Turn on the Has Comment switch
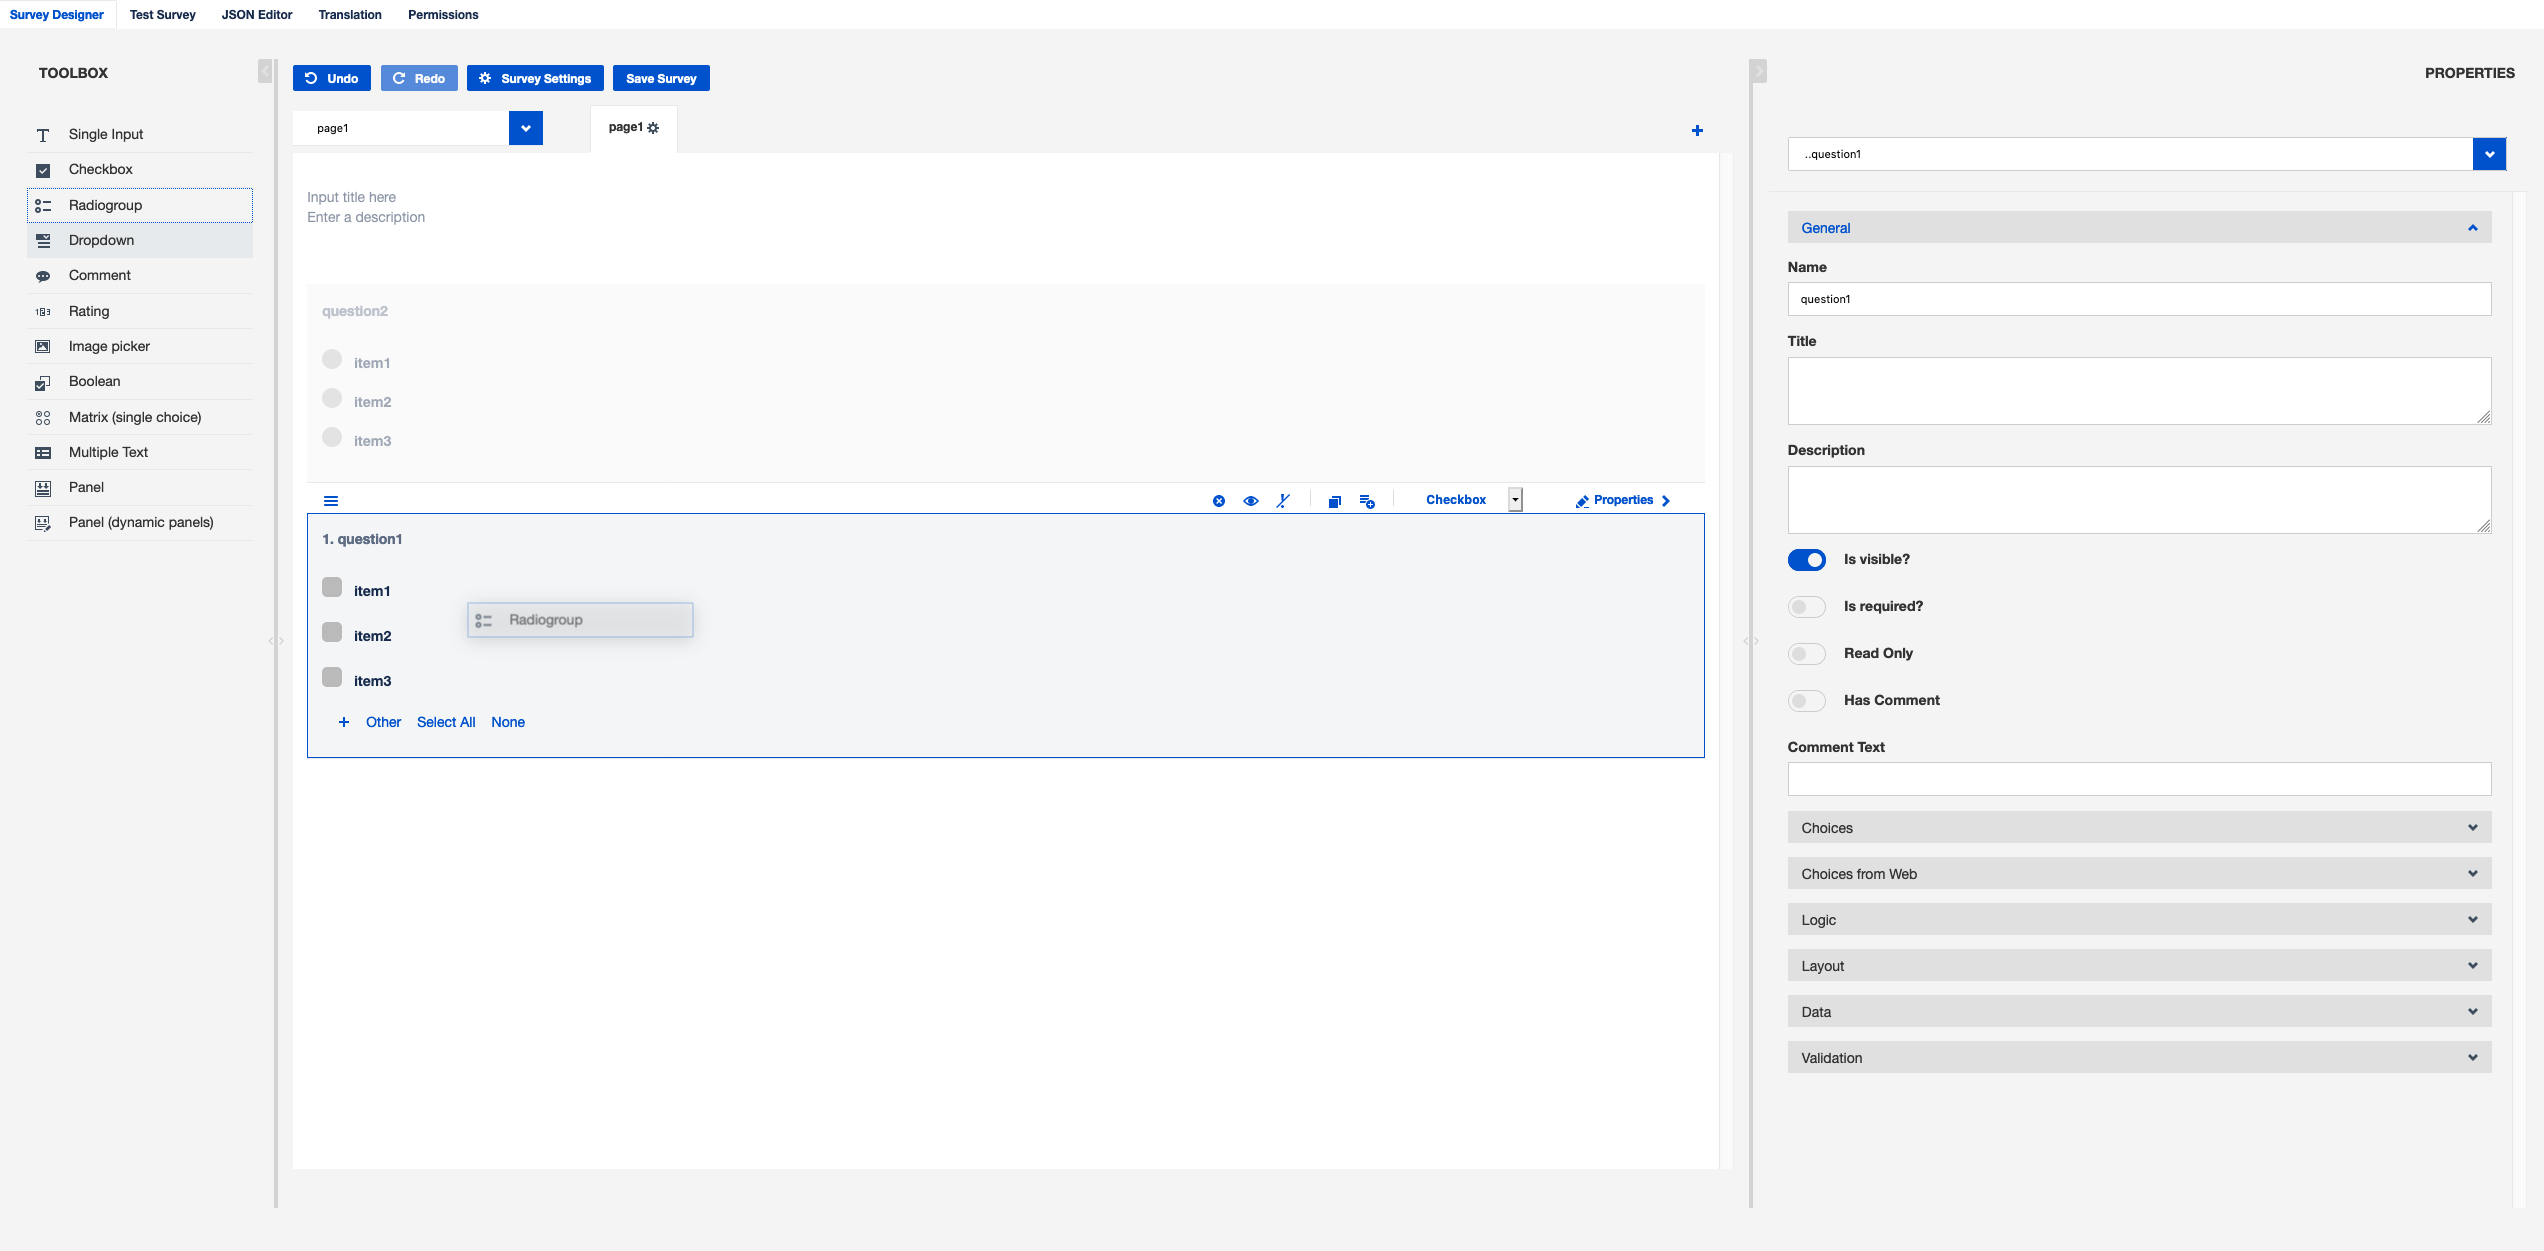Image resolution: width=2544 pixels, height=1251 pixels. pos(1806,701)
